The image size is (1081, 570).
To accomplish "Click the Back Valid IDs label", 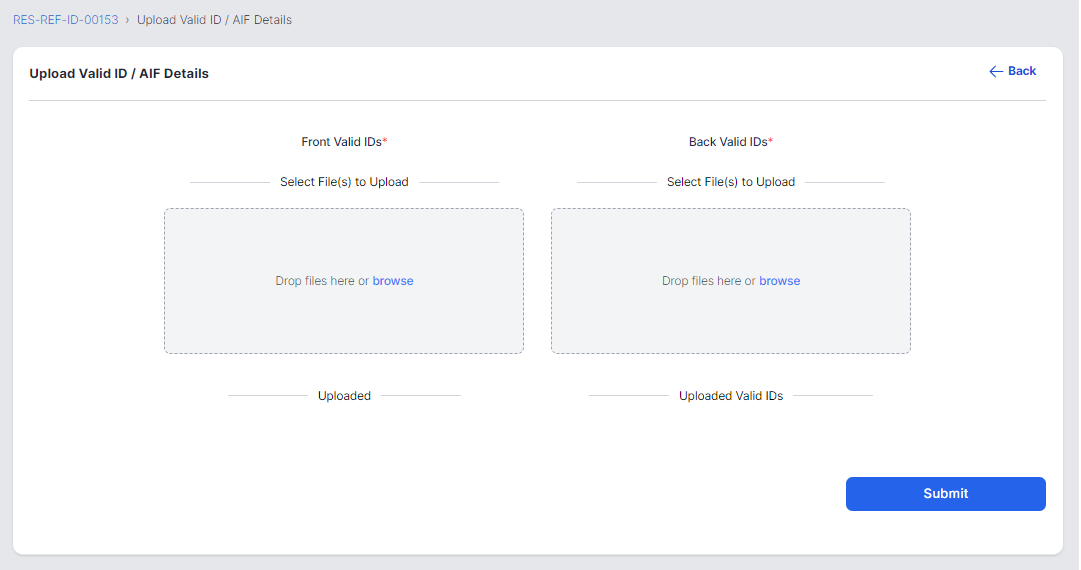I will [728, 142].
